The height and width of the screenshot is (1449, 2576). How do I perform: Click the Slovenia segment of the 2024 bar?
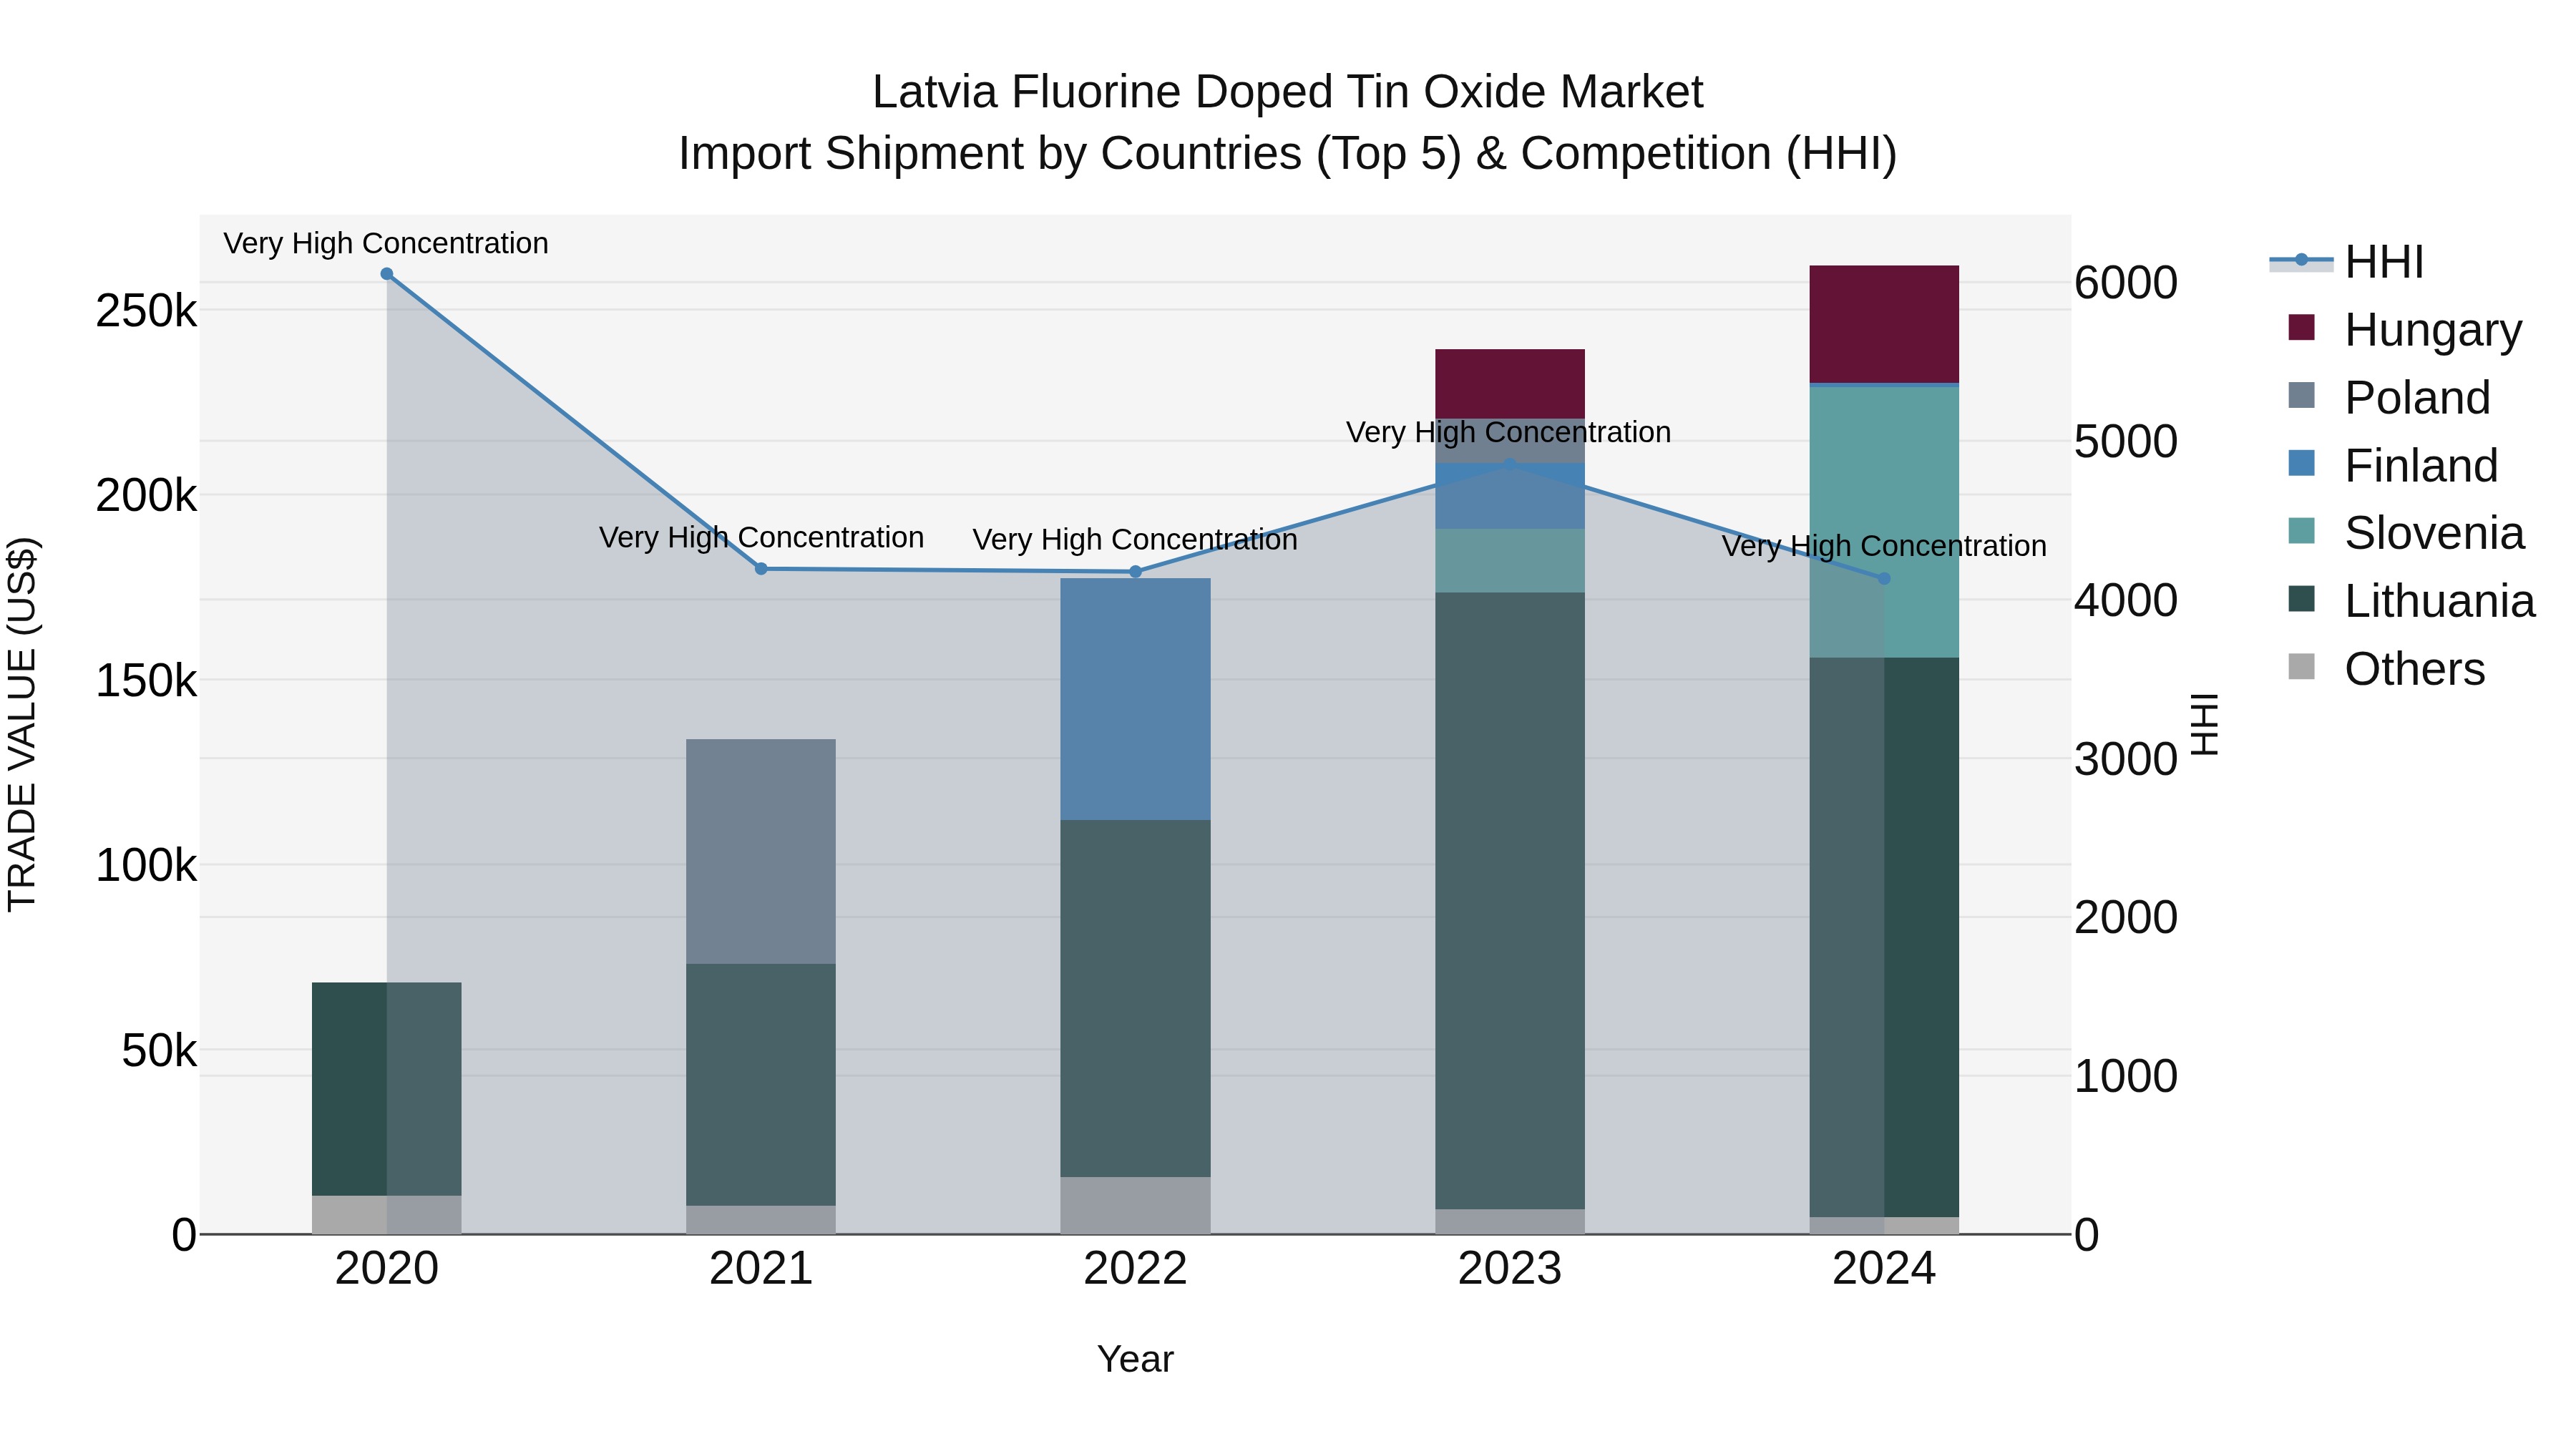coord(1884,522)
